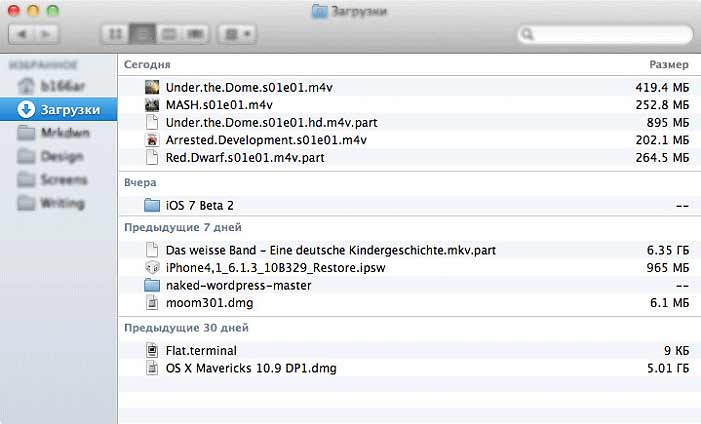Click the naked-wordpress-master folder icon
701x424 pixels.
[152, 285]
